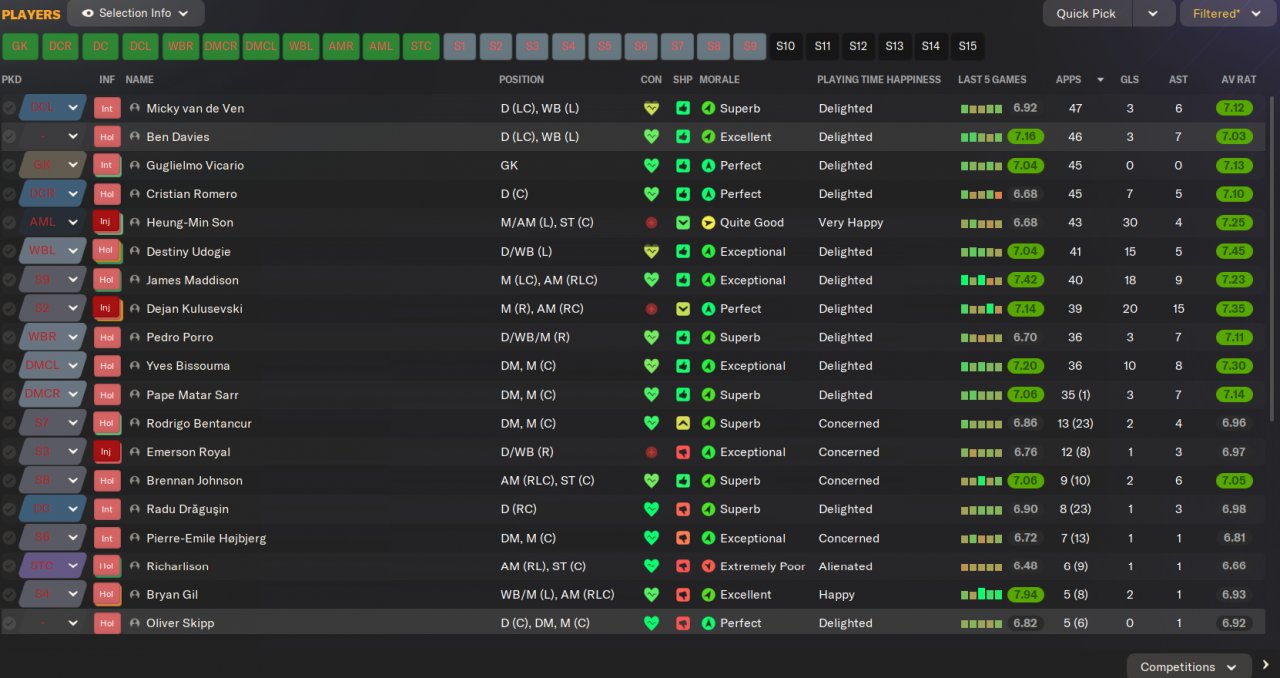Open Micky van de Ven's picked position dropdown
This screenshot has height=678, width=1280.
pyautogui.click(x=54, y=108)
